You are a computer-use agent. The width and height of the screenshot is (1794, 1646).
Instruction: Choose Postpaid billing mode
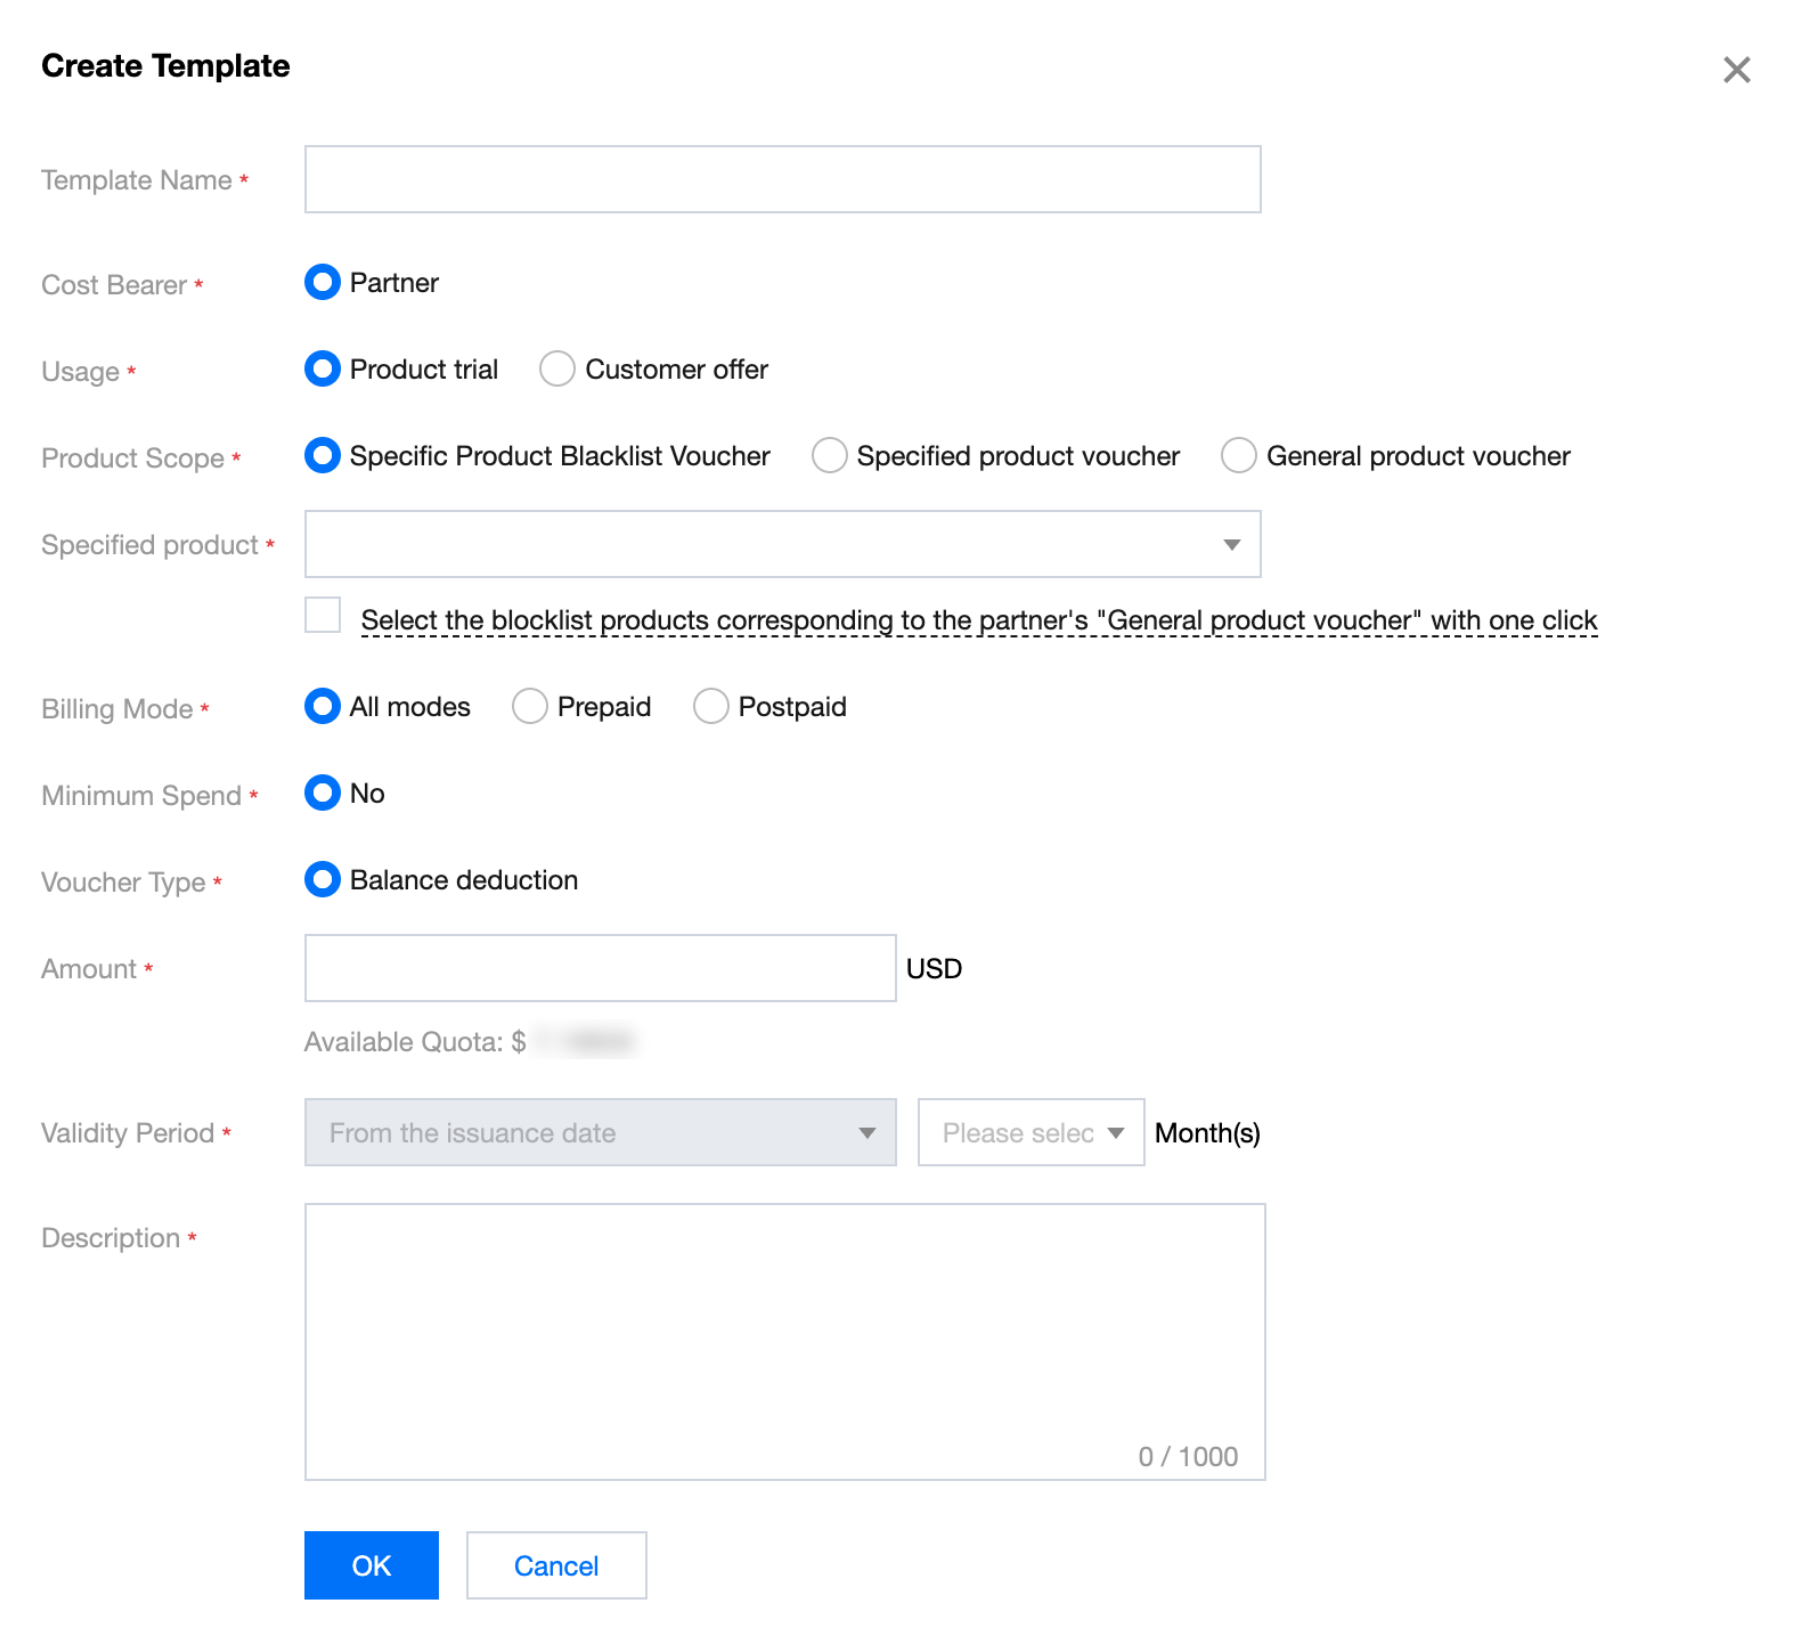click(x=711, y=707)
